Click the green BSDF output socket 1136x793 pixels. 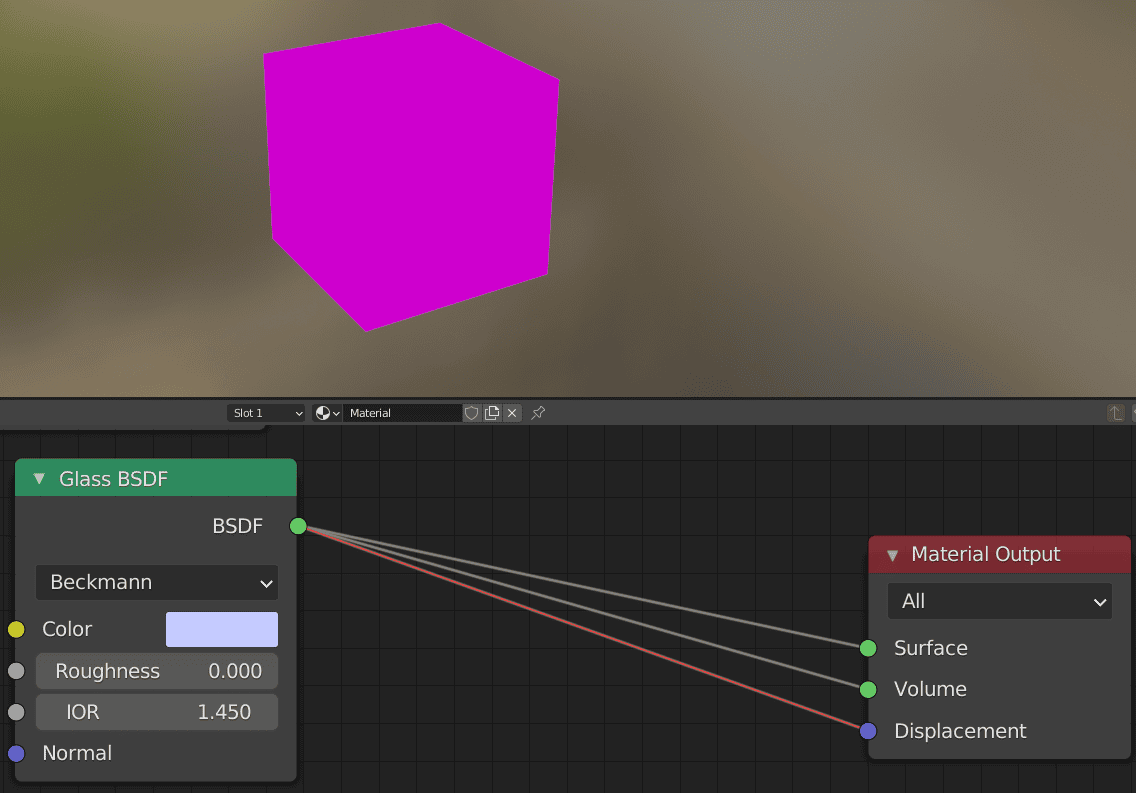click(297, 525)
